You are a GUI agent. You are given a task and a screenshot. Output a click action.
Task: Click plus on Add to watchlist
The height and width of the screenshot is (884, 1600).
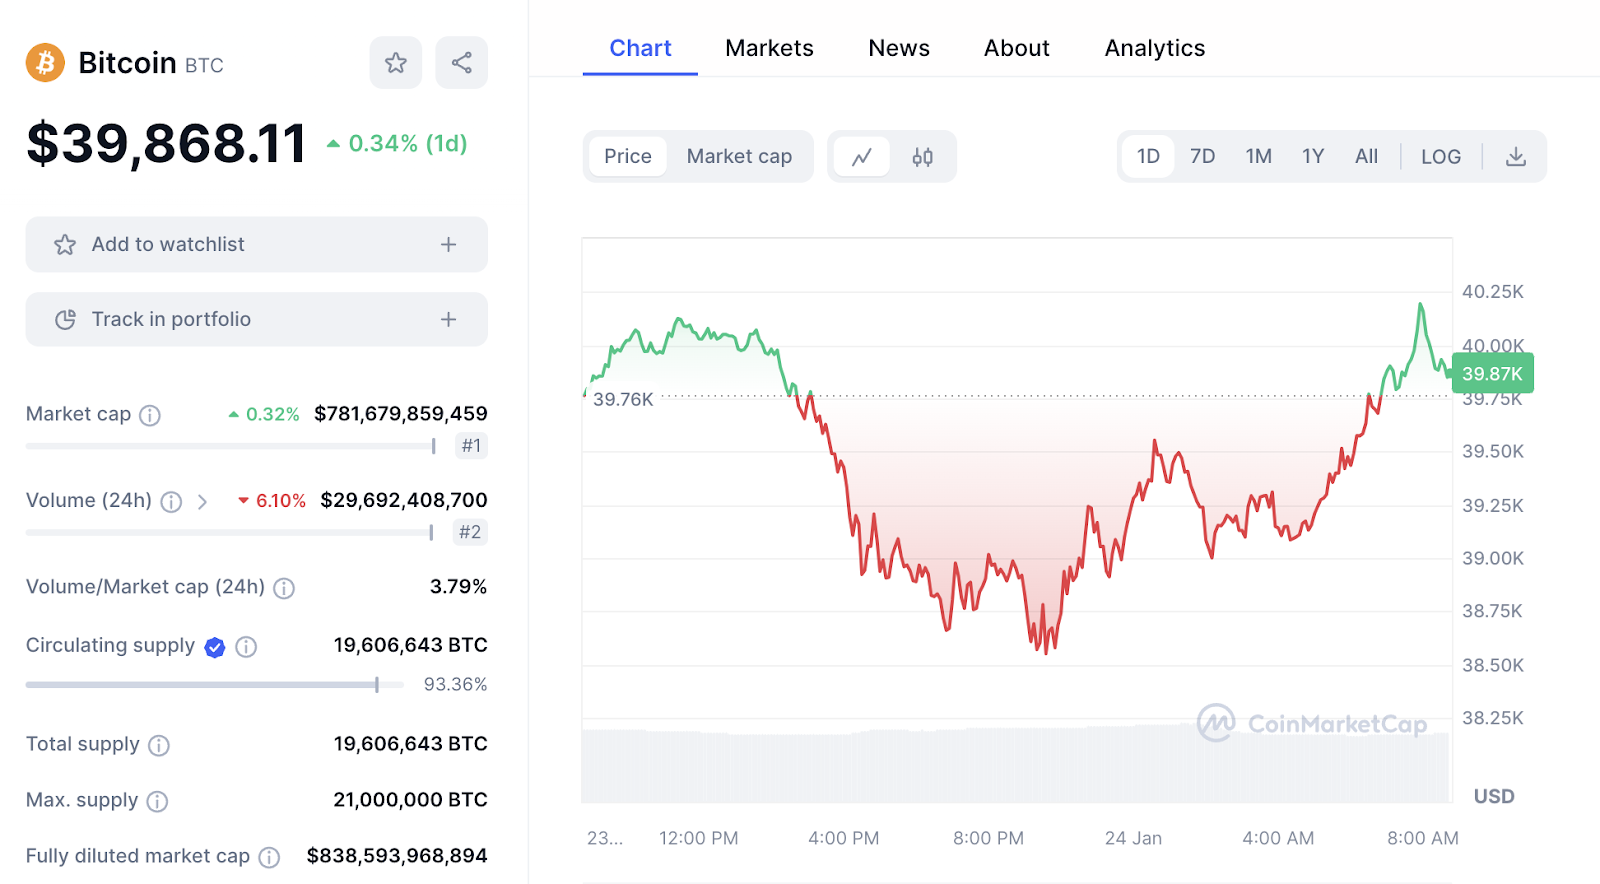(x=448, y=245)
